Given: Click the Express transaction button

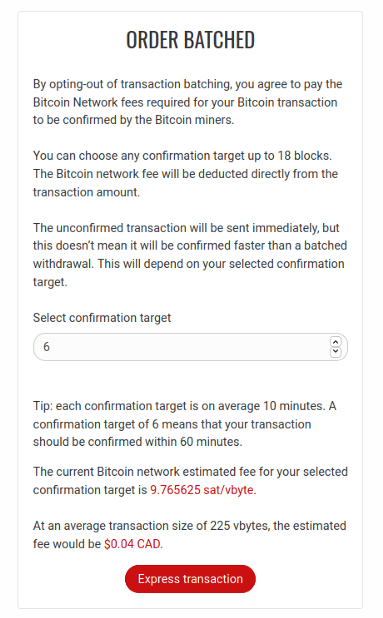Looking at the screenshot, I should tap(190, 579).
